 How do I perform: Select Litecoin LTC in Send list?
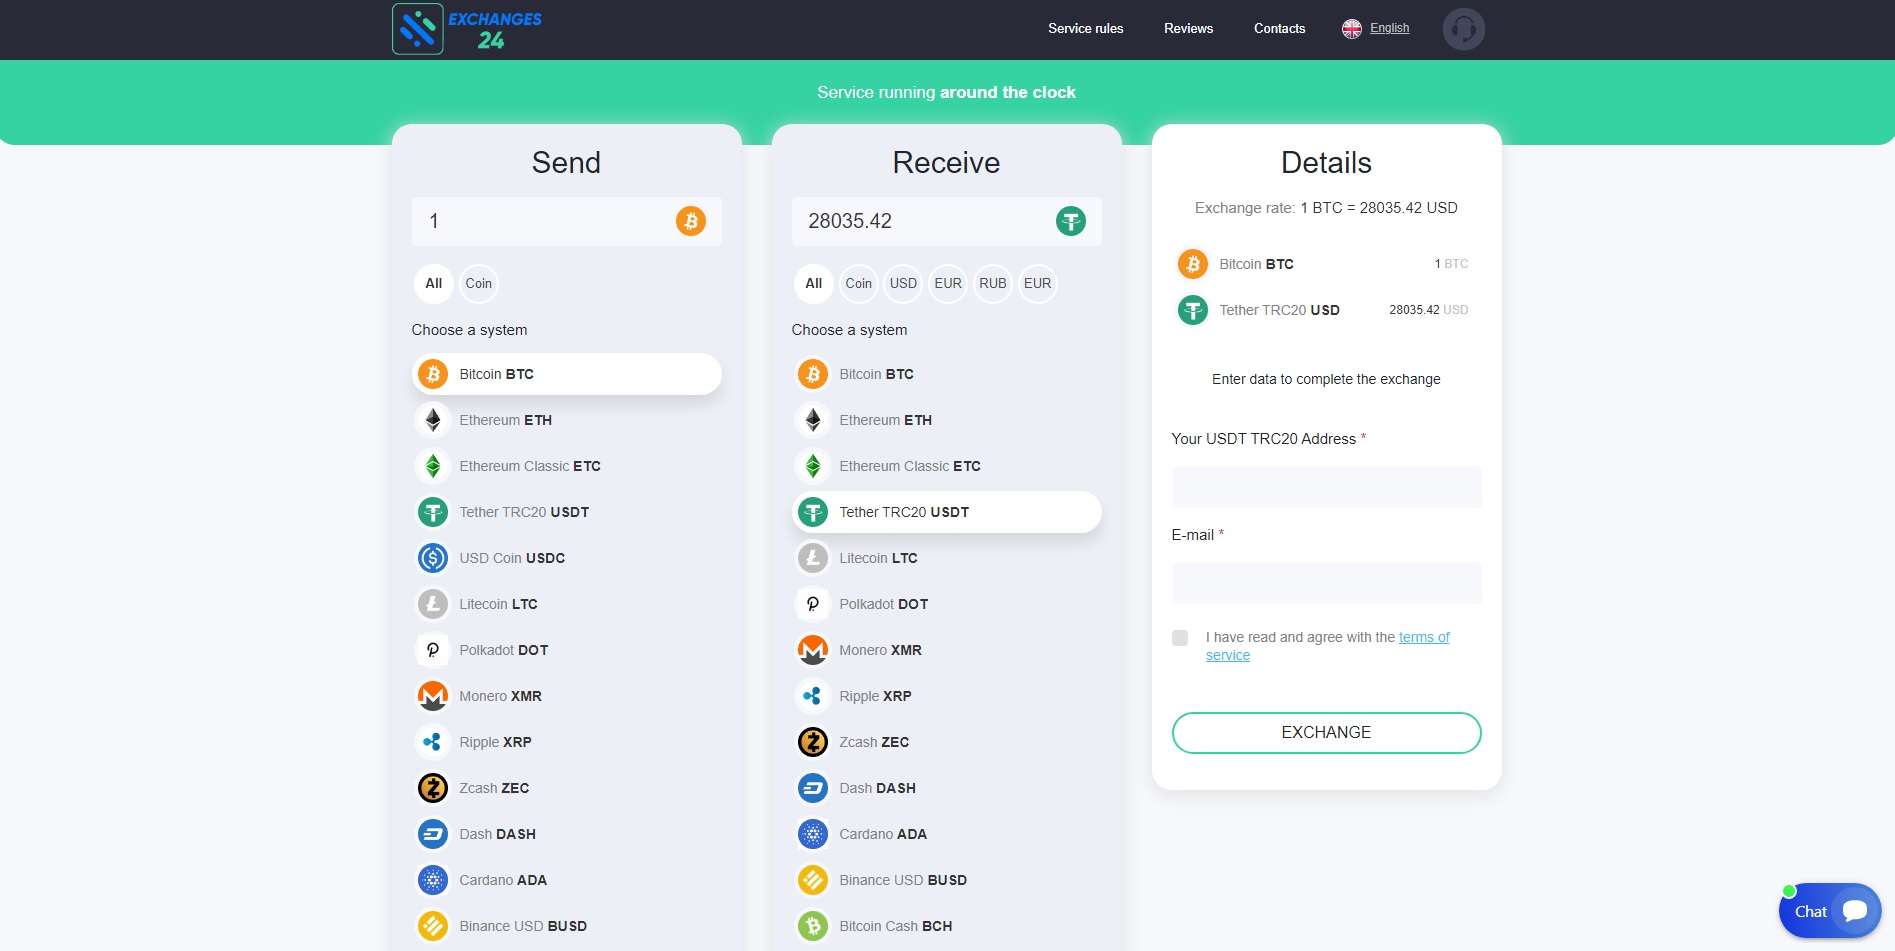(x=566, y=604)
